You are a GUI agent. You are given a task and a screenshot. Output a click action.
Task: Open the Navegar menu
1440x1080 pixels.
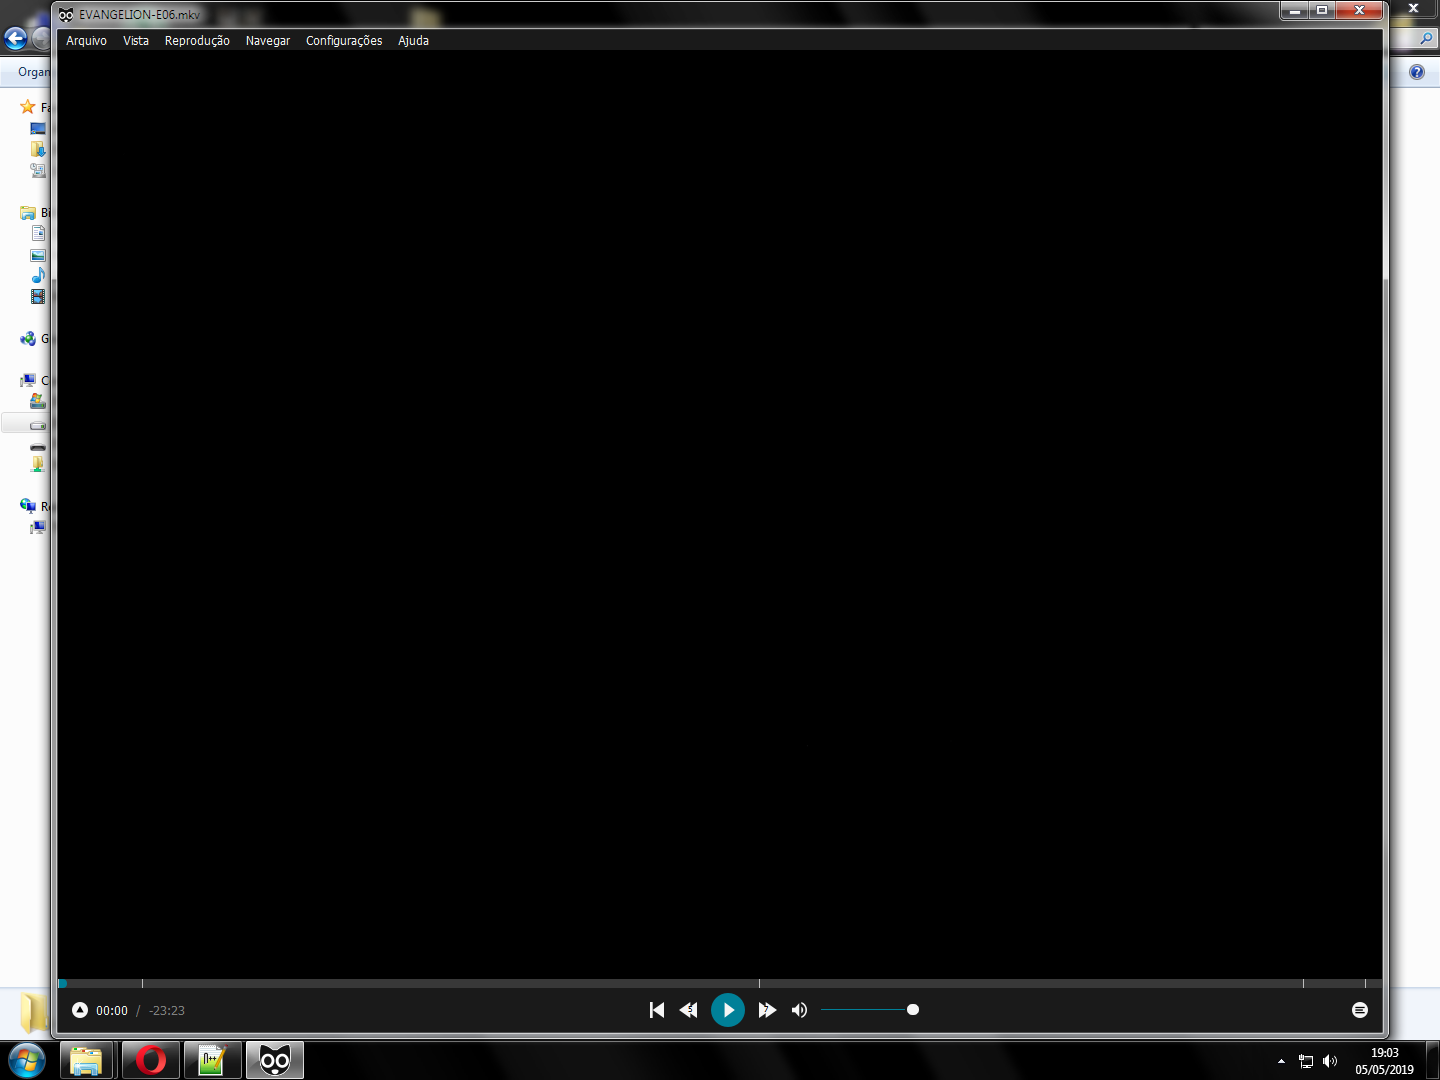[x=267, y=41]
